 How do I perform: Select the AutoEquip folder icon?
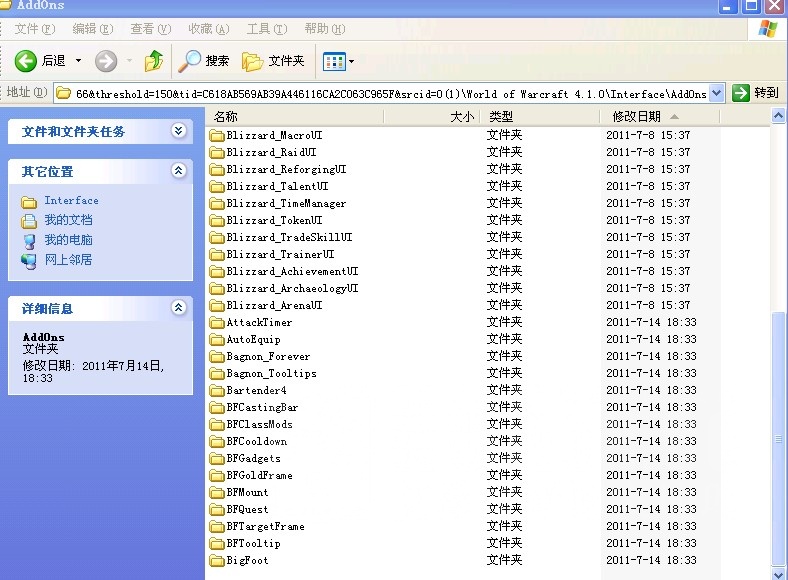click(217, 340)
